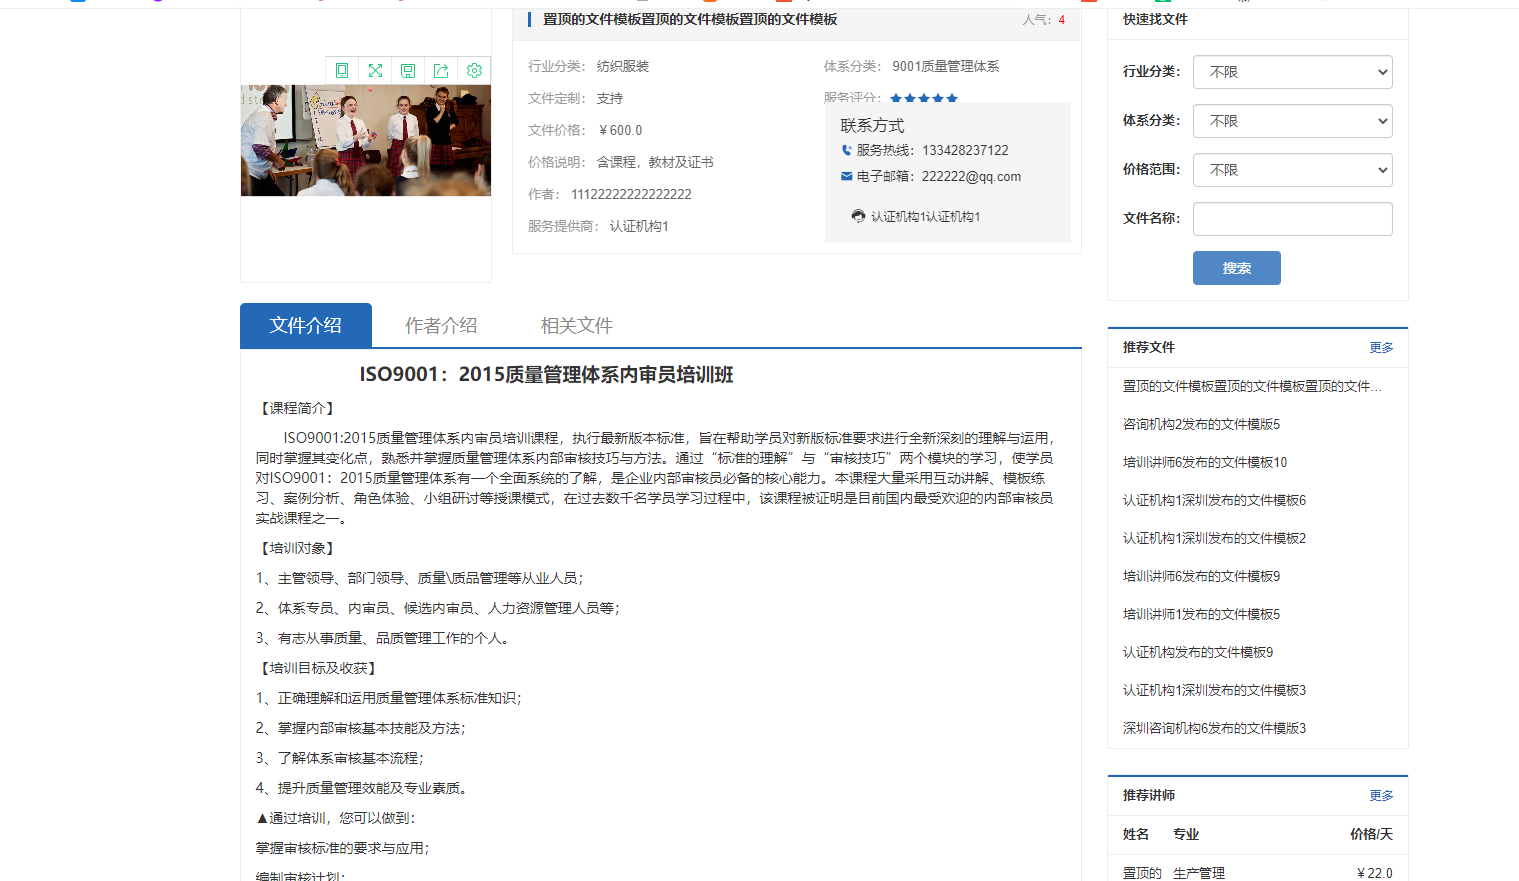Click 更多 link in 推荐讲师 panel
Image resolution: width=1519 pixels, height=881 pixels.
(x=1381, y=795)
